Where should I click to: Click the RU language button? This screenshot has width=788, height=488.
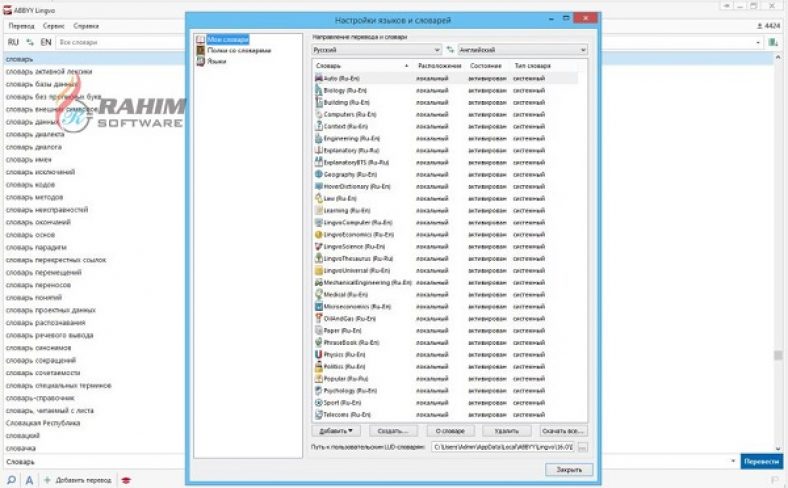coord(13,42)
